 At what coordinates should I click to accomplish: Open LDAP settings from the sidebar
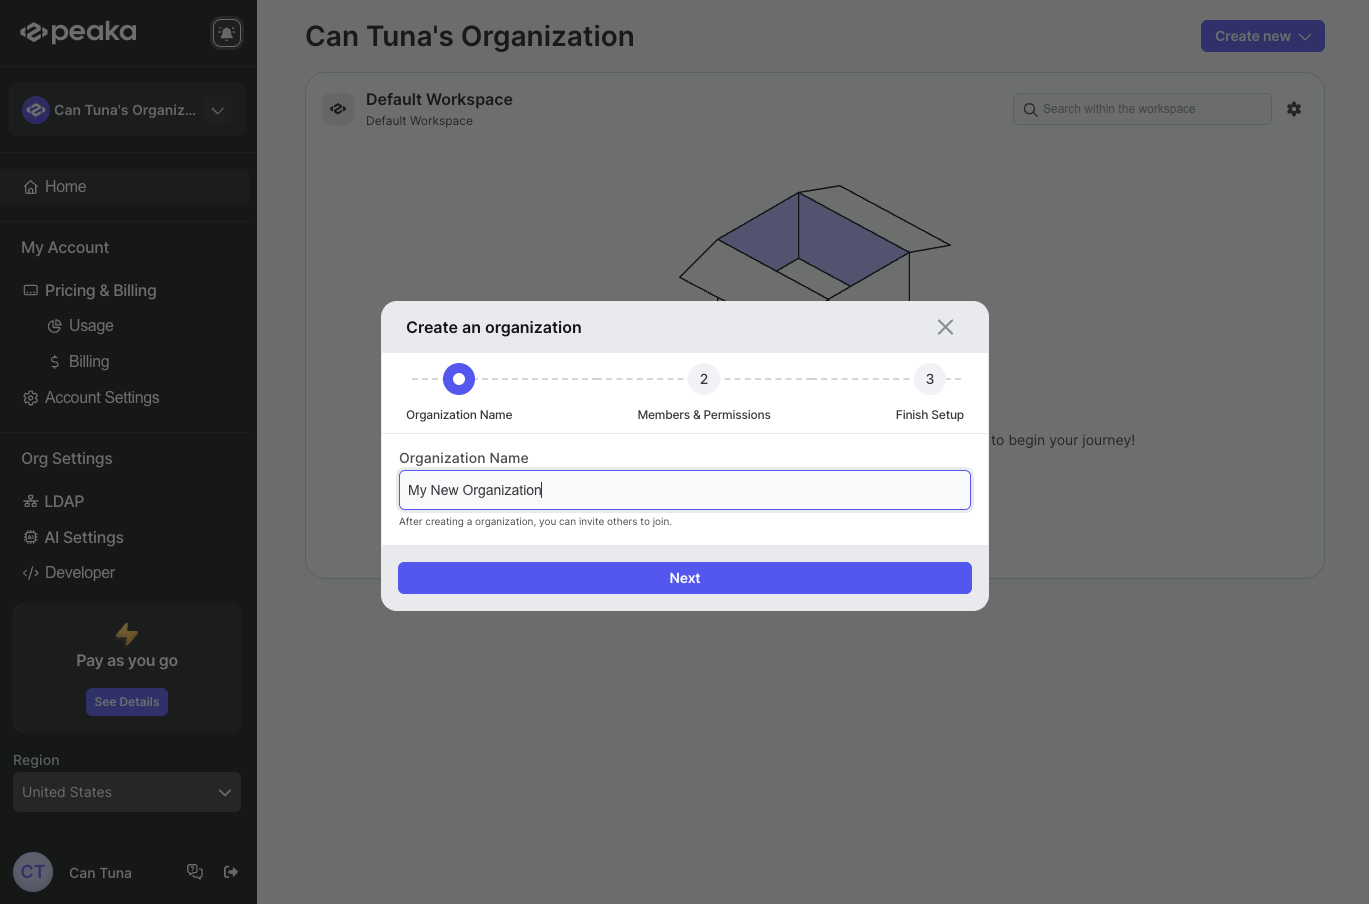[62, 501]
